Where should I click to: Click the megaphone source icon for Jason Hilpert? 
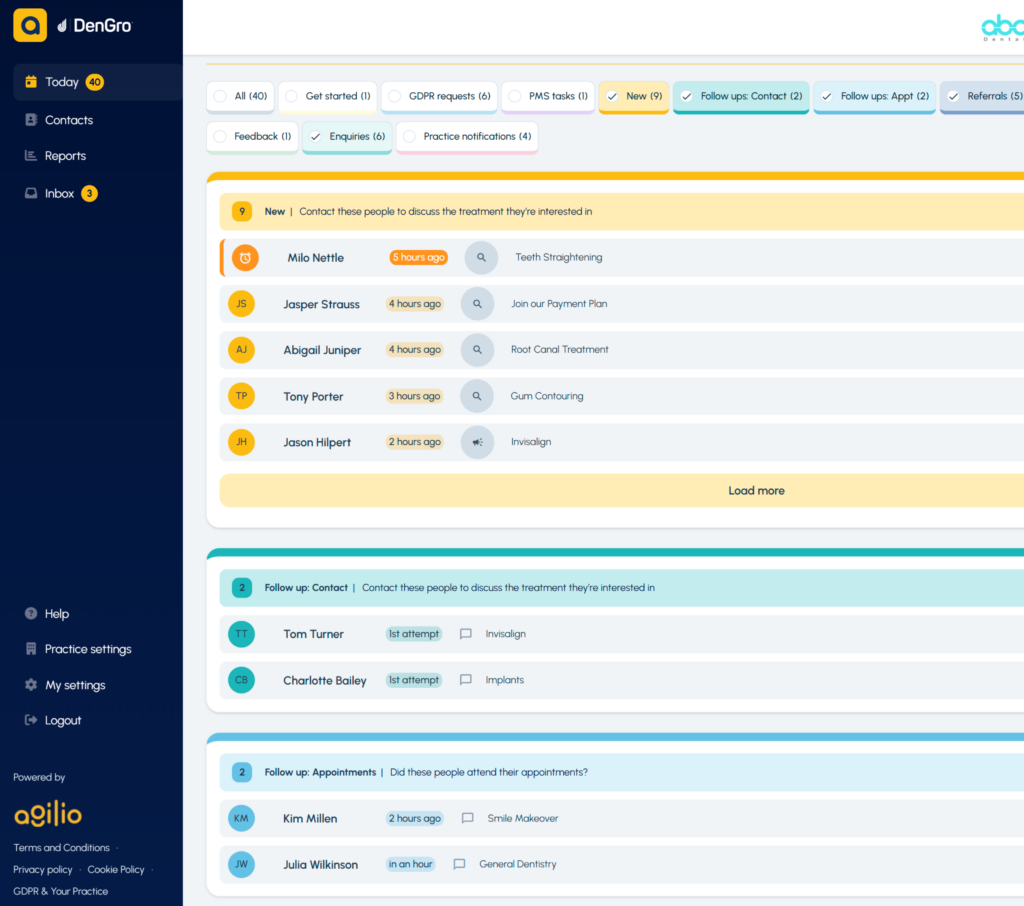(477, 442)
